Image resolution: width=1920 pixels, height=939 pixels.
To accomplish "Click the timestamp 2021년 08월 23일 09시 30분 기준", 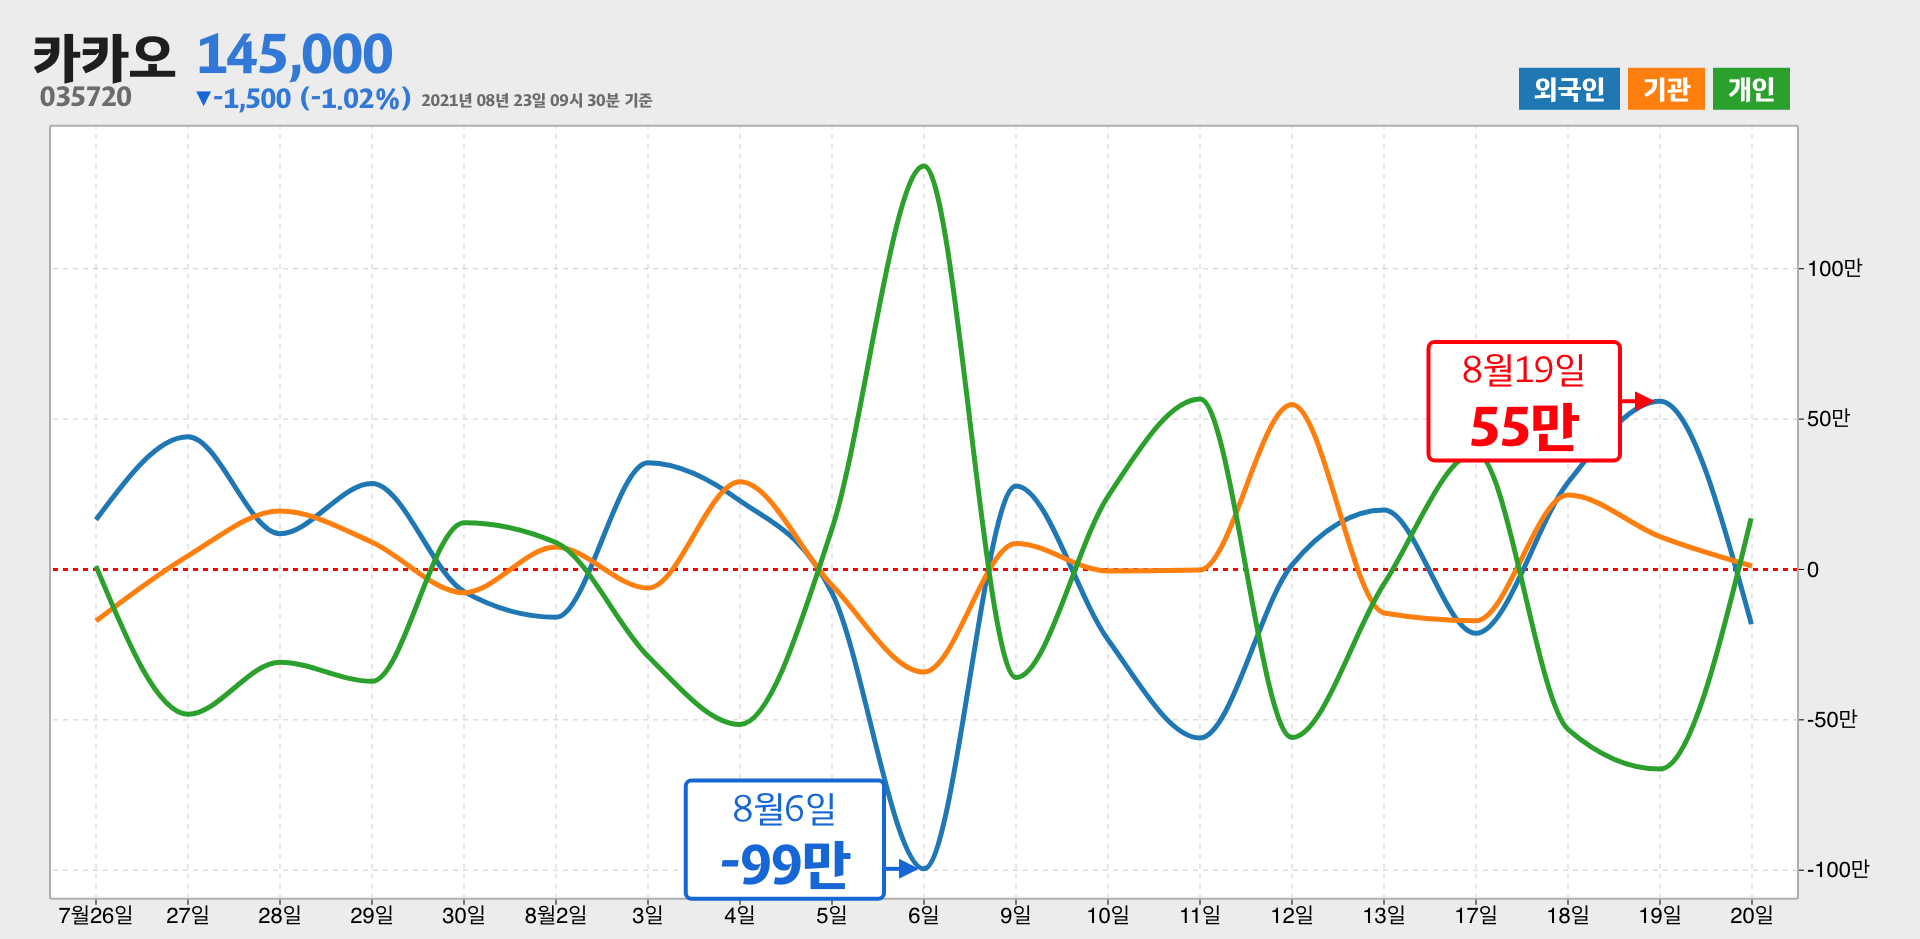I will click(537, 100).
